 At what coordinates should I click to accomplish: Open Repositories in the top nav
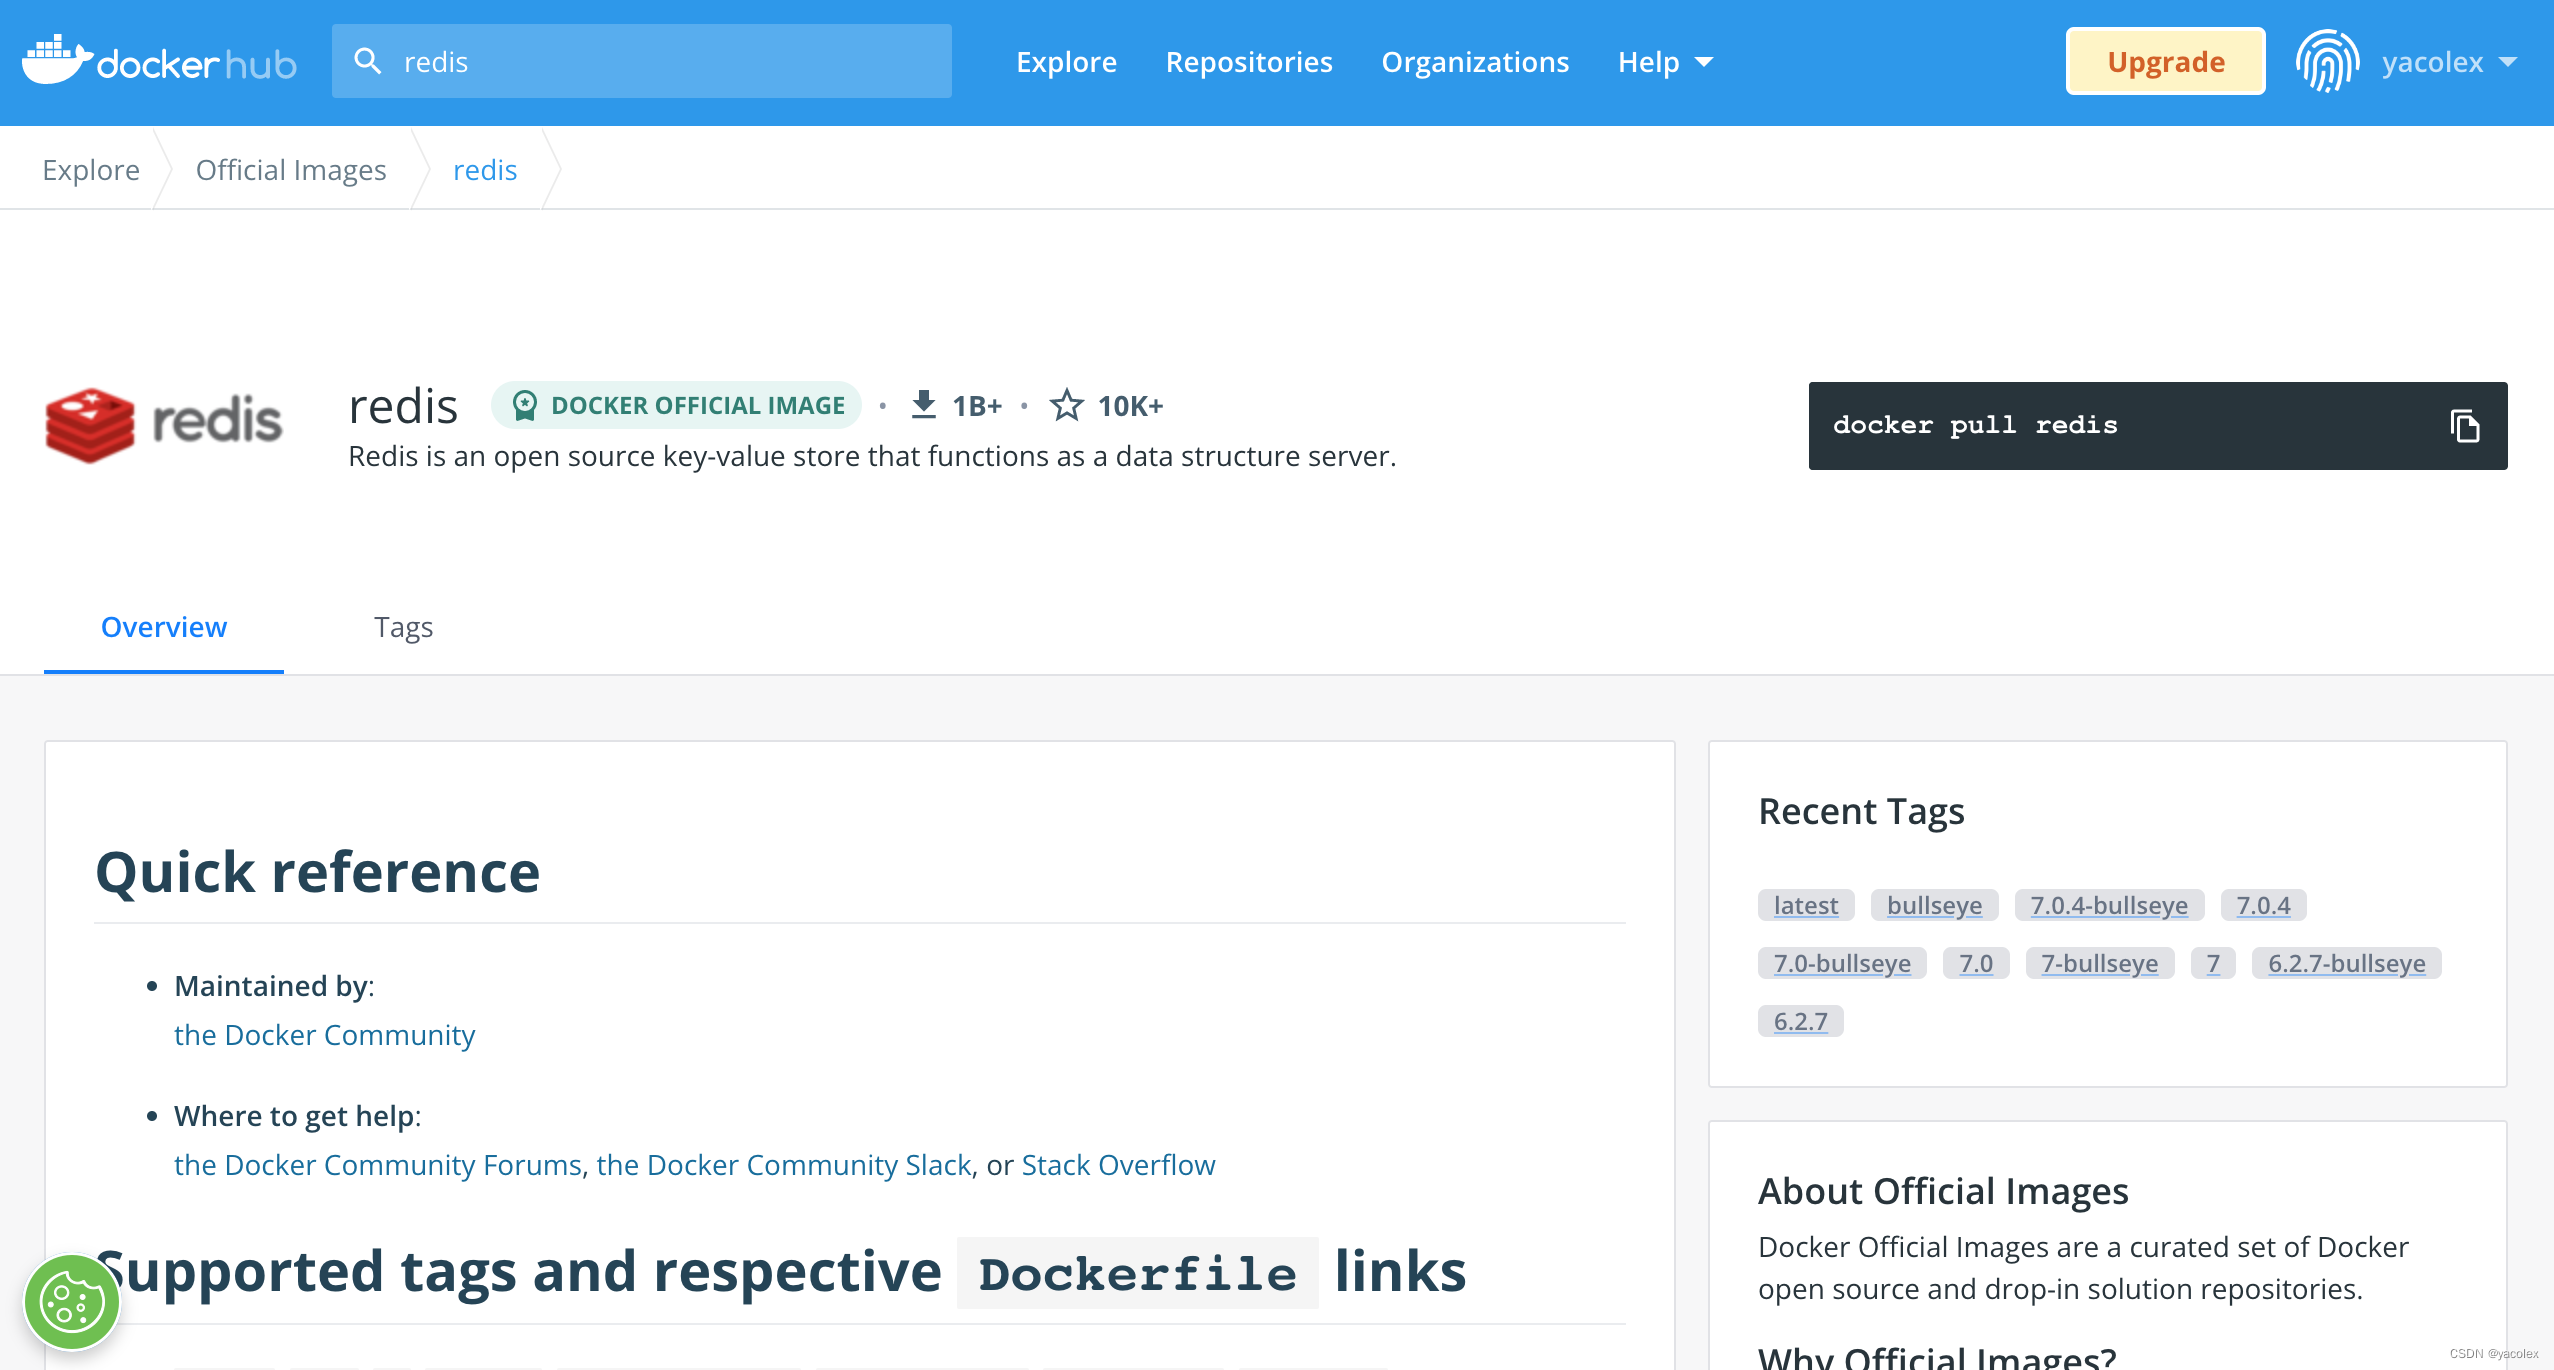[x=1249, y=62]
